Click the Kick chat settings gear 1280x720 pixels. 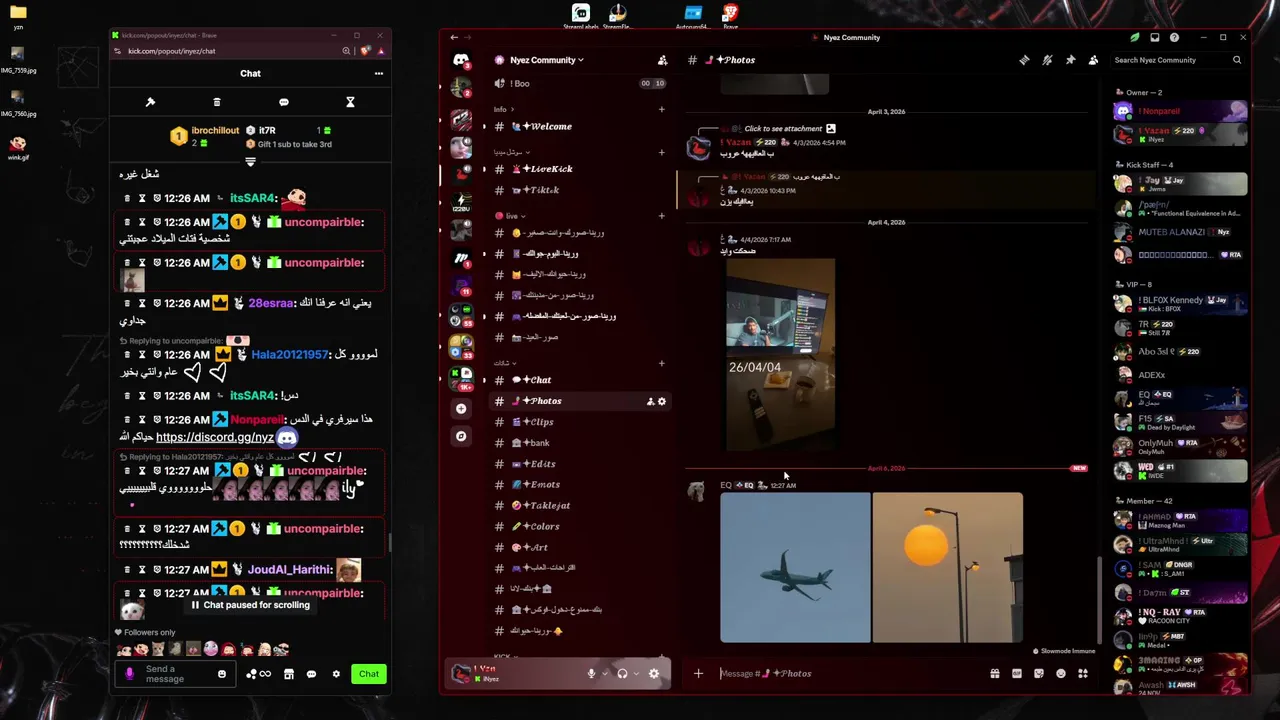point(336,674)
